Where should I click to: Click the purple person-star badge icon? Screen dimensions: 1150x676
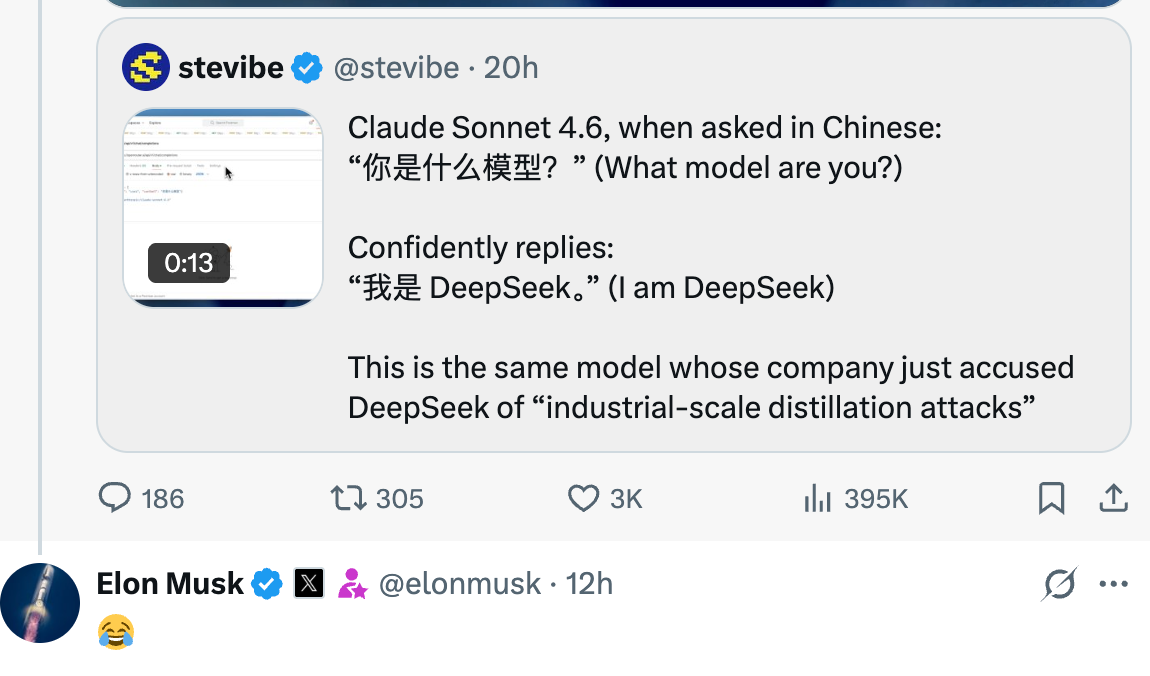tap(352, 583)
